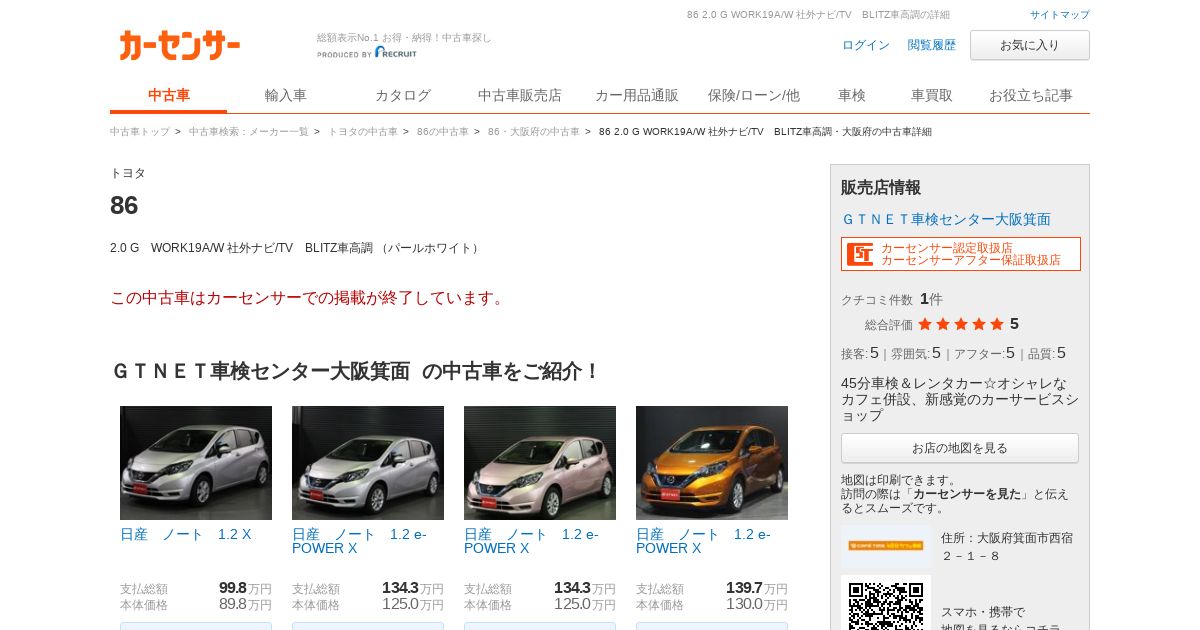Go to 中古車トップ breadcrumb

point(140,132)
